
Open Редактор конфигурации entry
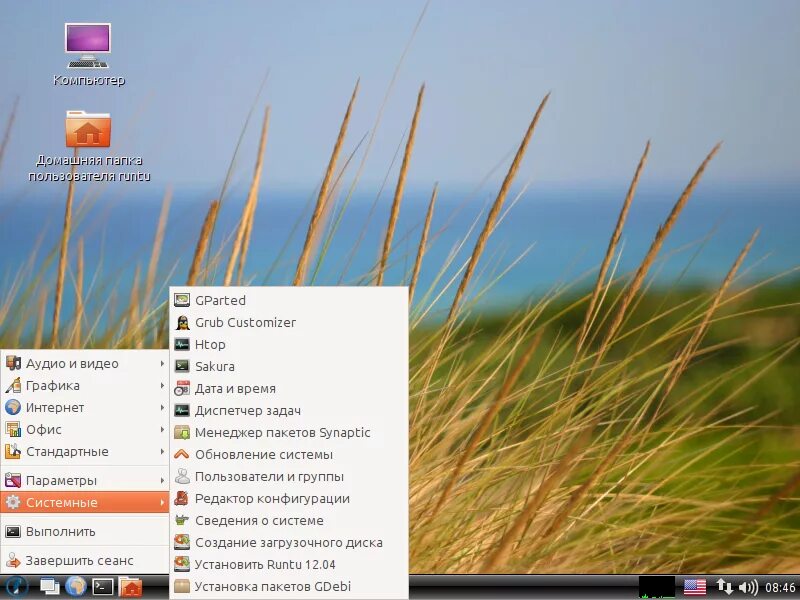[x=289, y=498]
